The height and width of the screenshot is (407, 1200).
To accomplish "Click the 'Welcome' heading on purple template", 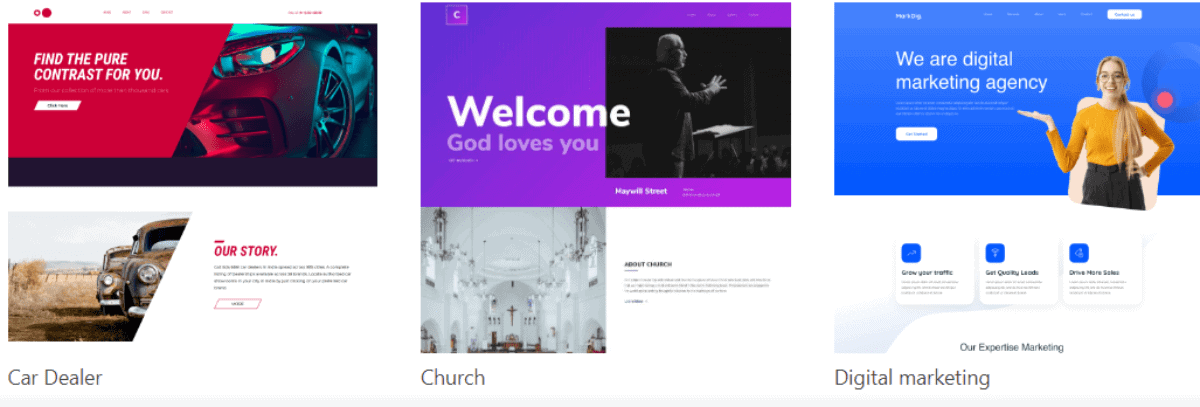I will point(539,111).
